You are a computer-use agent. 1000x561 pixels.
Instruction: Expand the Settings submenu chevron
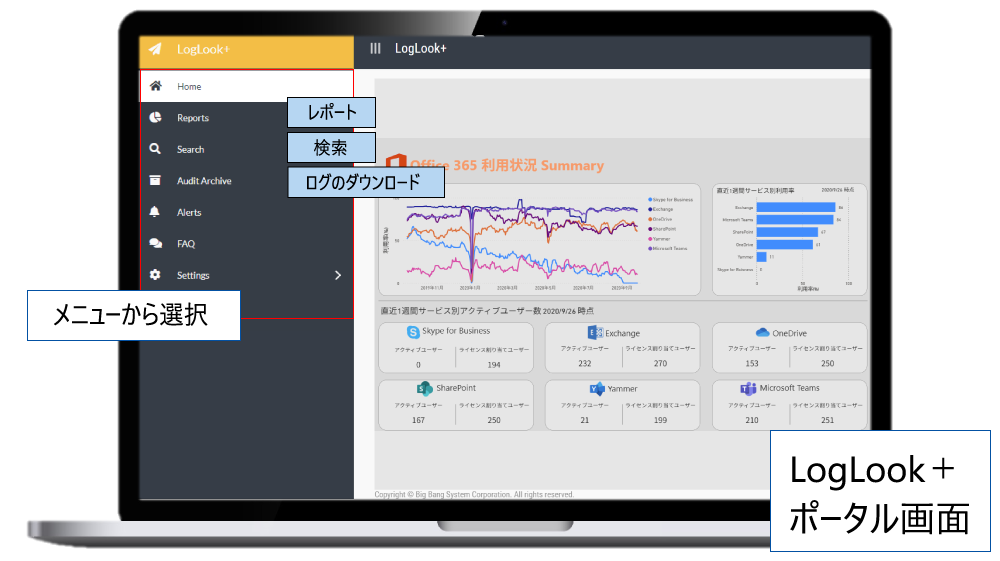338,275
